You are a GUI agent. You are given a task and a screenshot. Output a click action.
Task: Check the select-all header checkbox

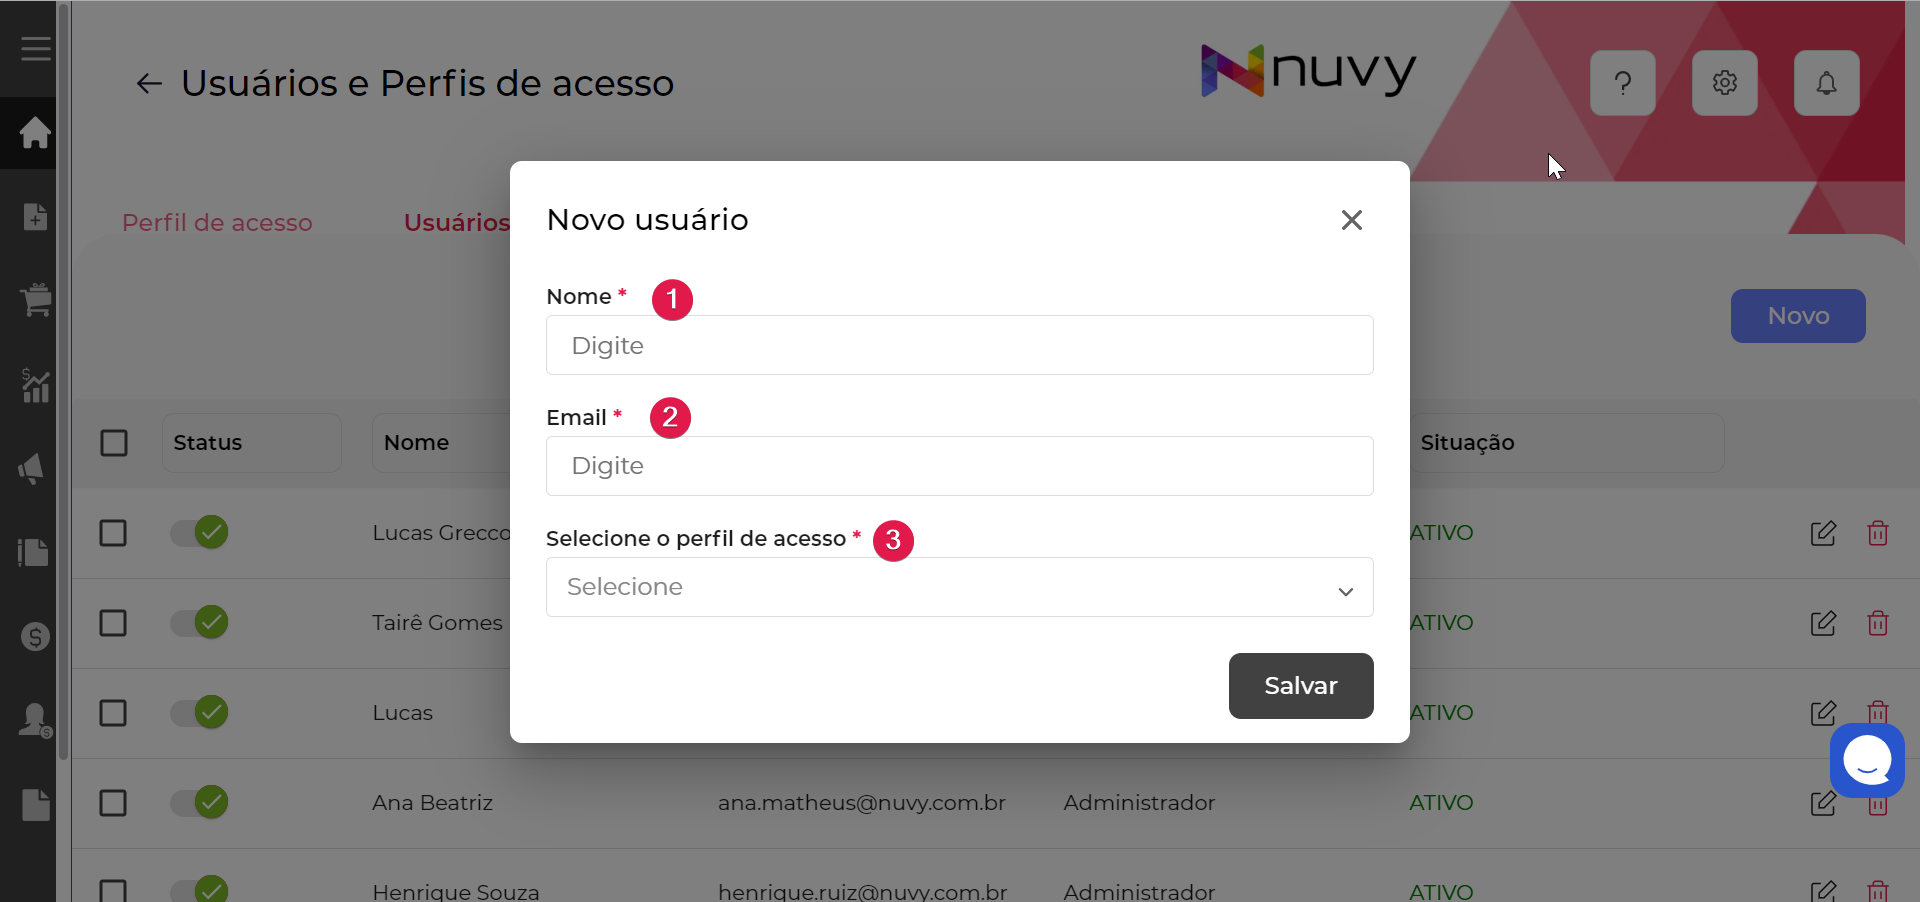click(x=114, y=443)
